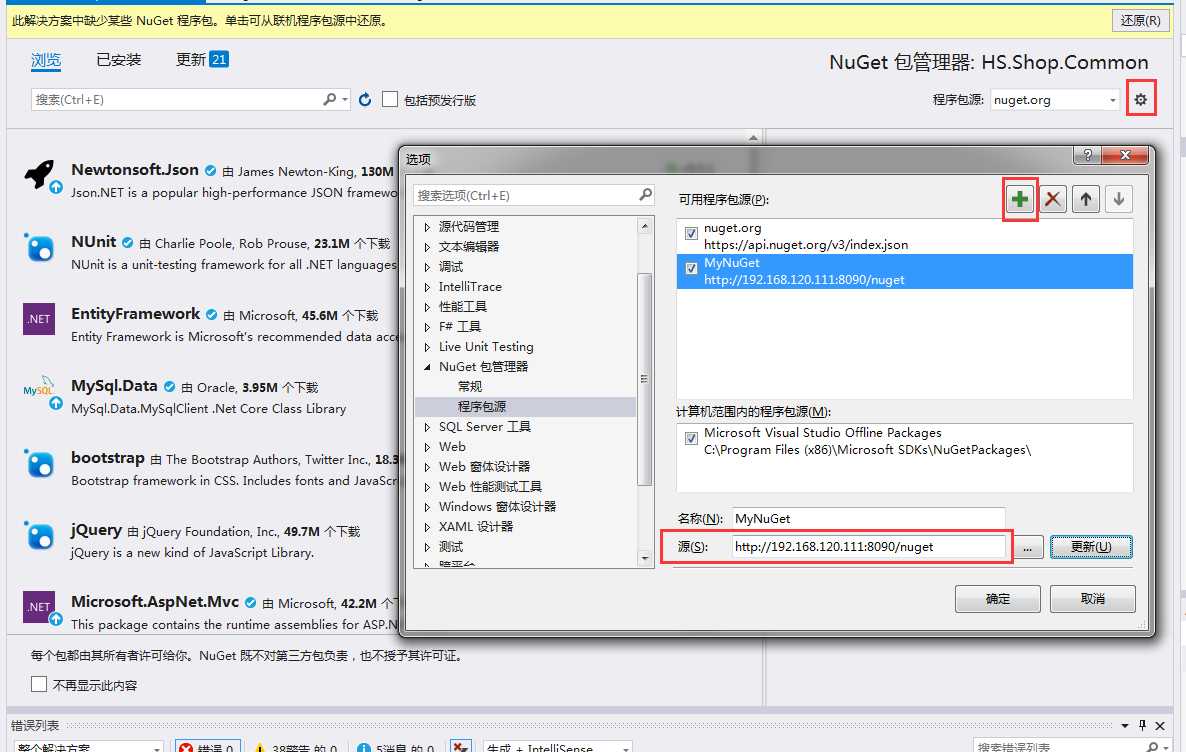Click the Newtonsoft.Json rocket package icon
Screen dimensions: 1186x752
tap(40, 175)
